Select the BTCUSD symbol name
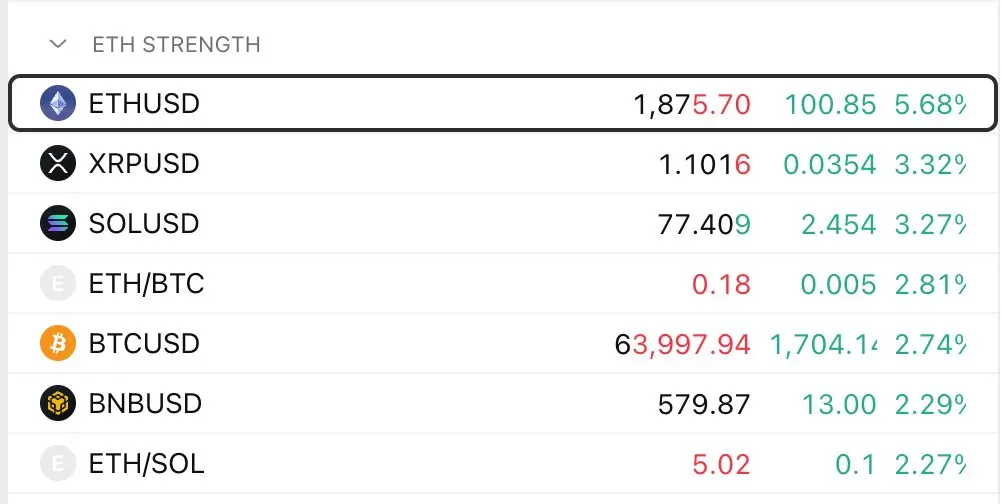The width and height of the screenshot is (1002, 504). click(x=144, y=344)
